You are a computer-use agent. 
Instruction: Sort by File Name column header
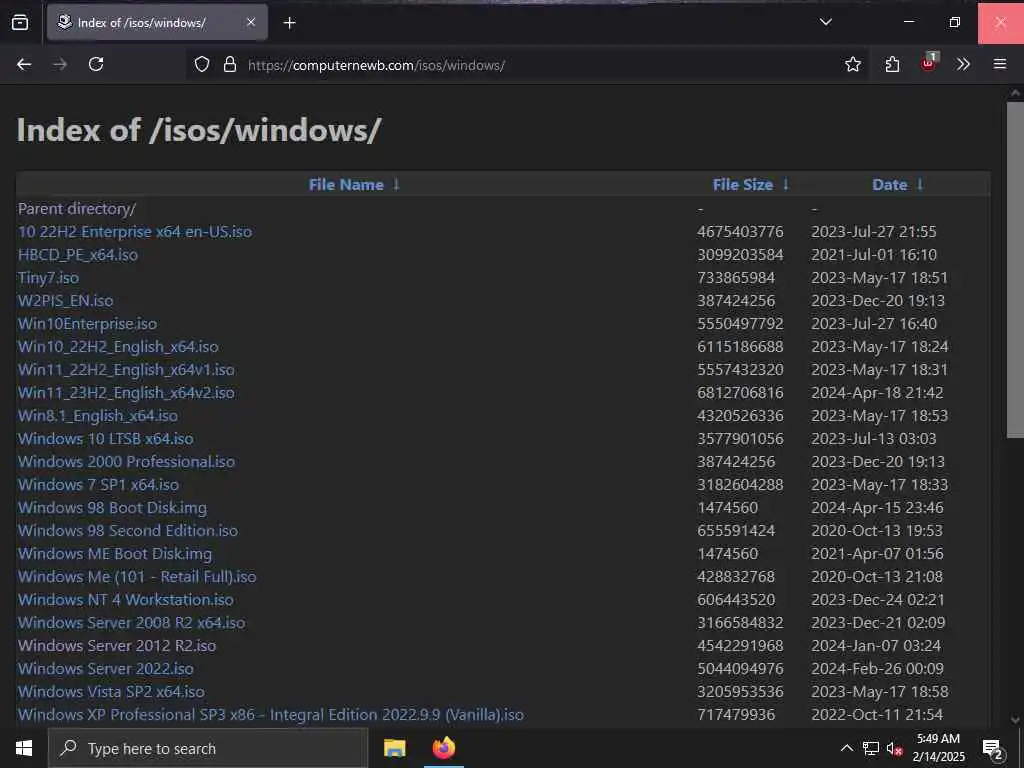(x=346, y=185)
